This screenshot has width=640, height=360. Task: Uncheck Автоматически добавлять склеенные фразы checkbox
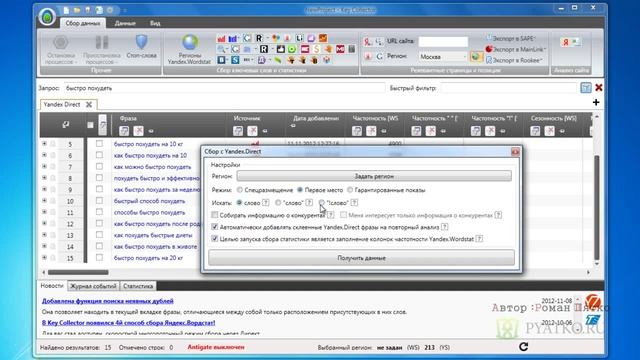pyautogui.click(x=215, y=227)
